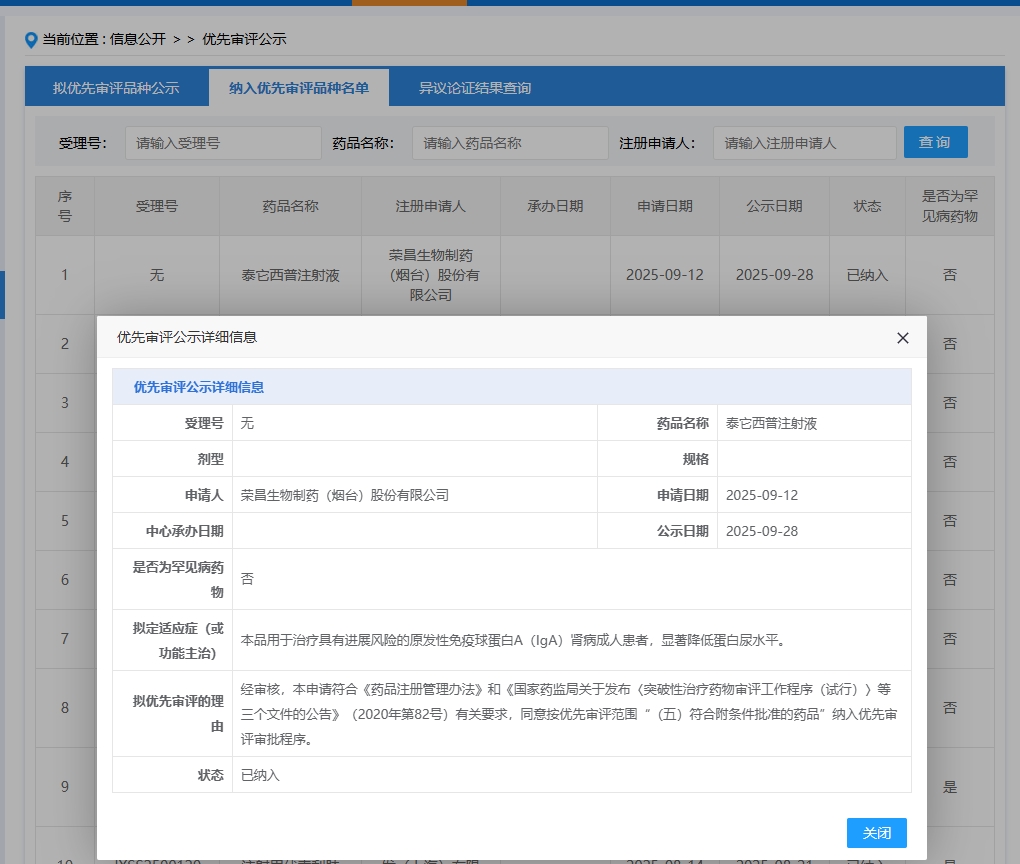Click the blue section heading 优先审评公示详细信息
Viewport: 1020px width, 864px height.
(x=198, y=387)
